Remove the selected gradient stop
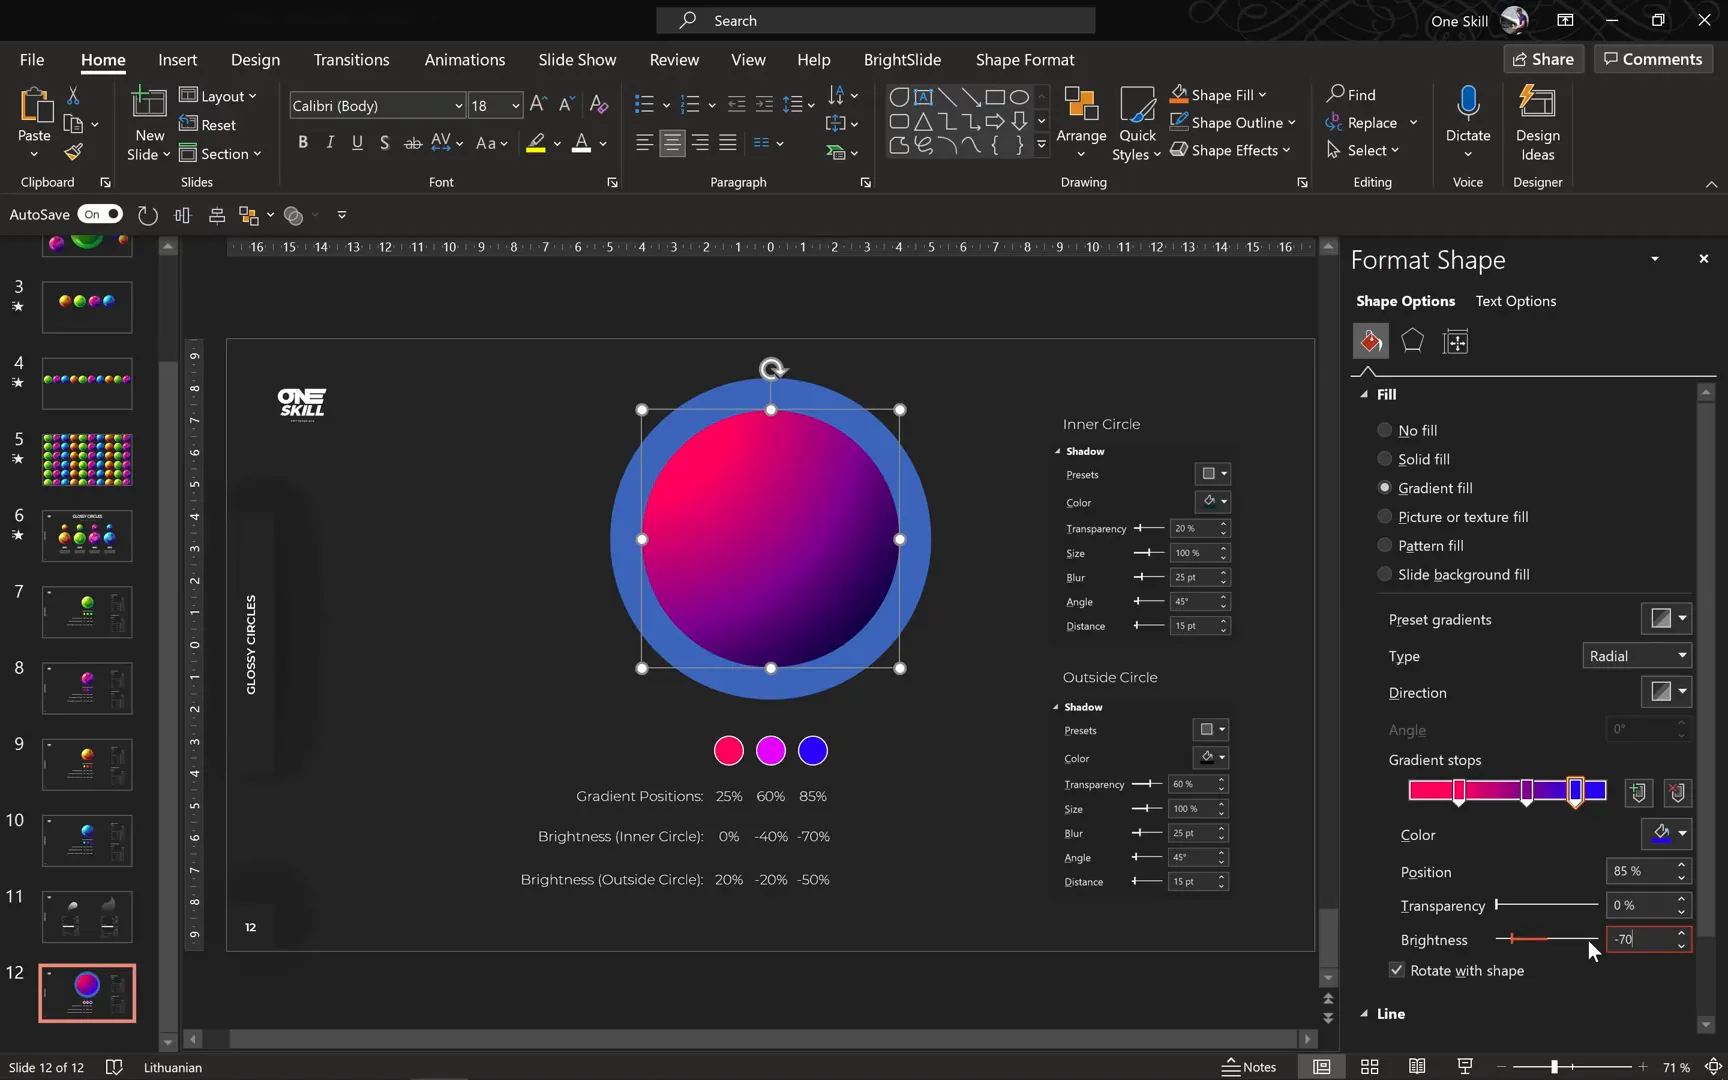Viewport: 1728px width, 1080px height. (1676, 793)
